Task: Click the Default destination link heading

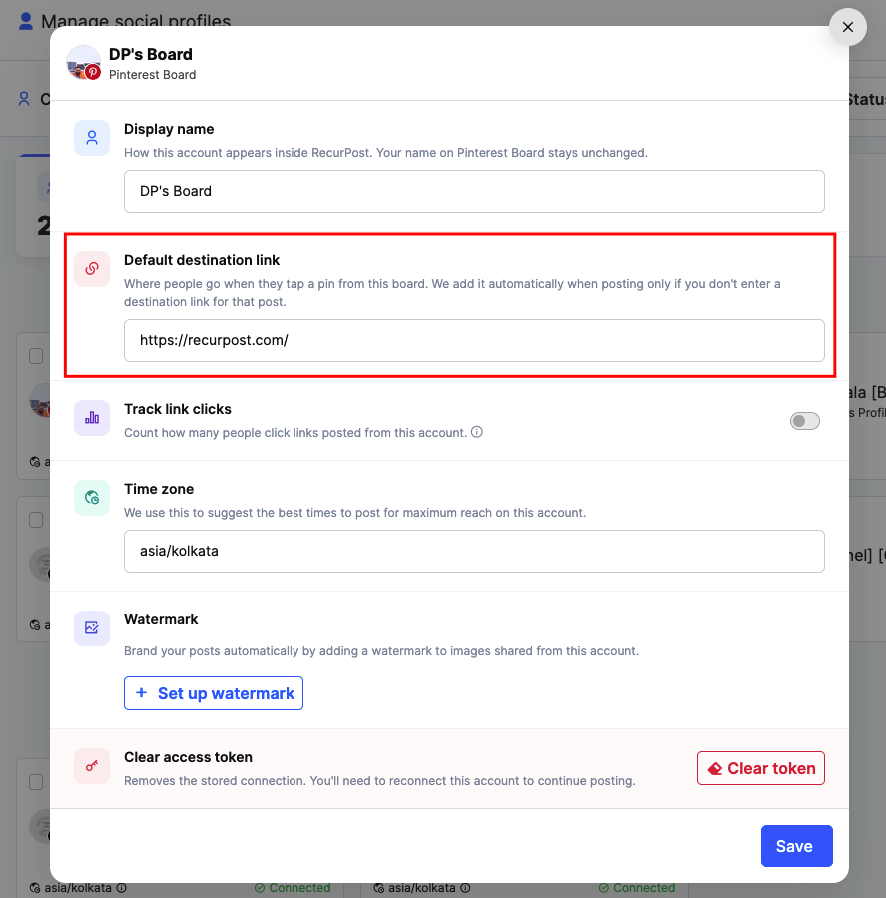Action: 202,260
